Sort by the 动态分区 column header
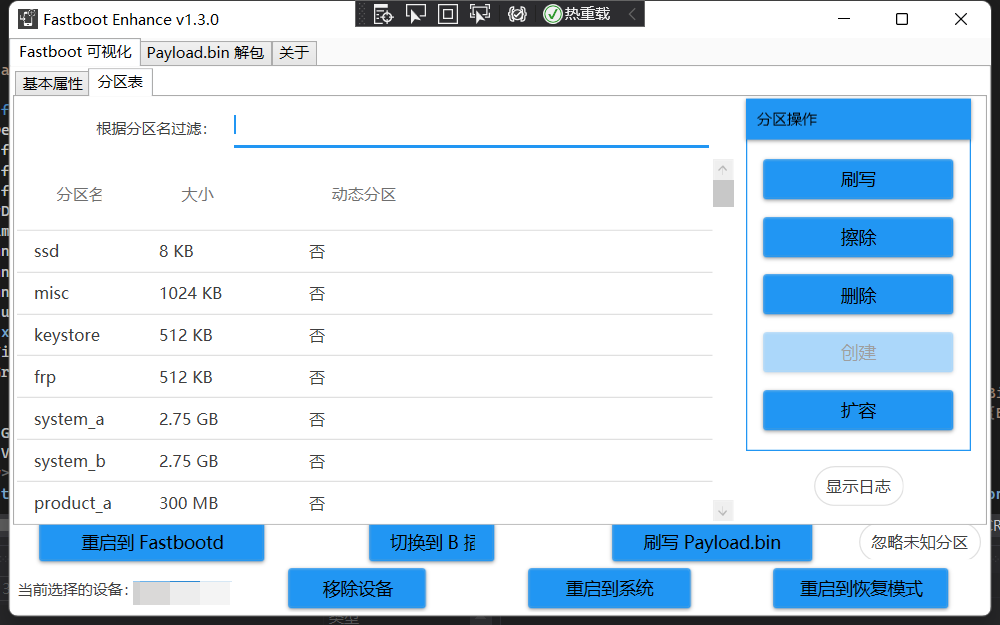This screenshot has height=625, width=1000. pyautogui.click(x=364, y=195)
